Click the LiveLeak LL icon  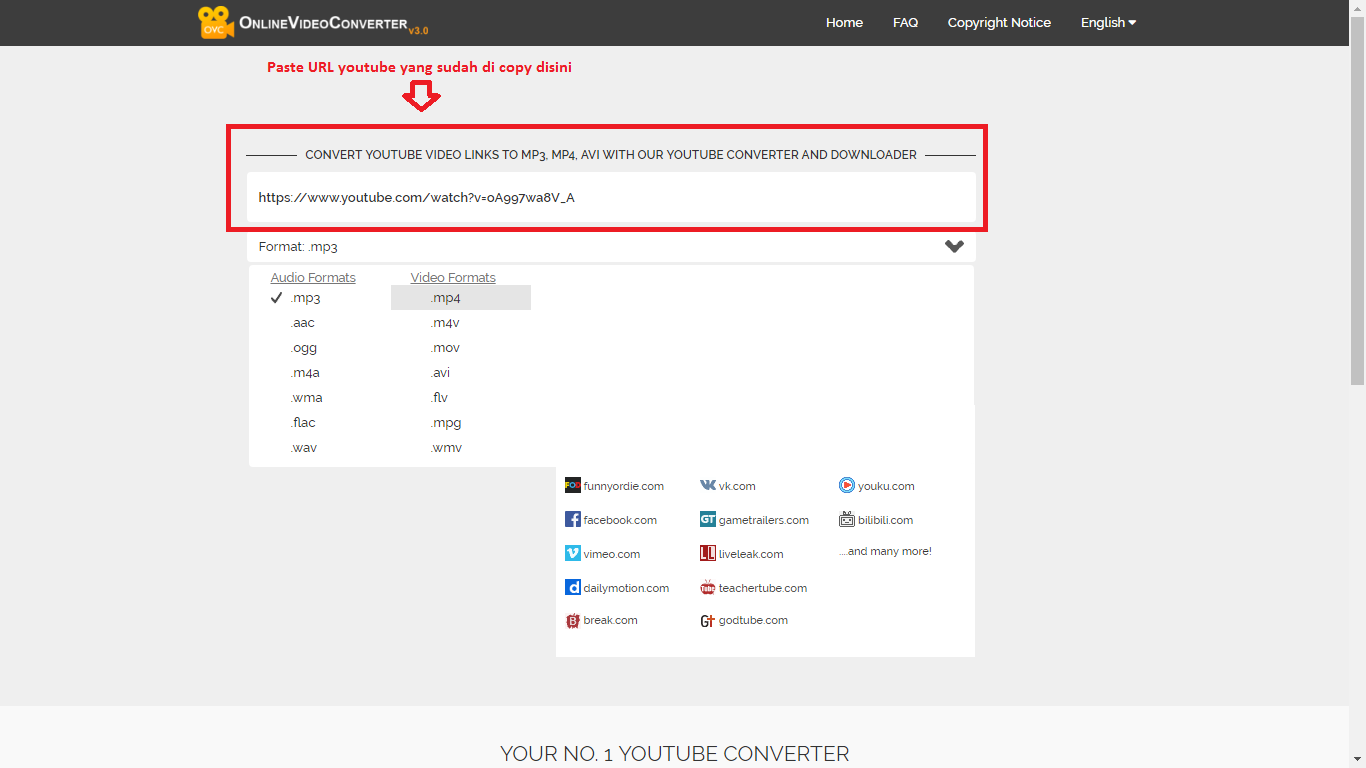pyautogui.click(x=708, y=554)
